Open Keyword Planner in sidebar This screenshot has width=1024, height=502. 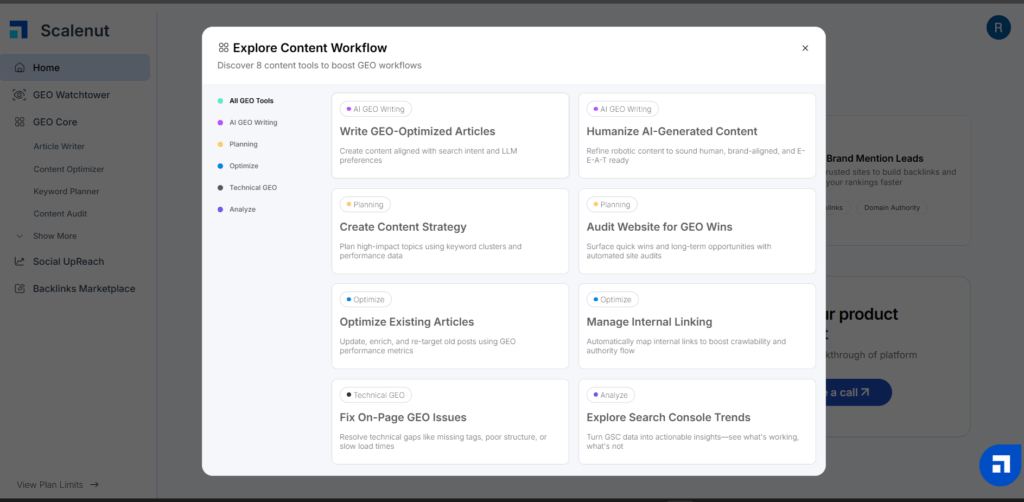(66, 191)
